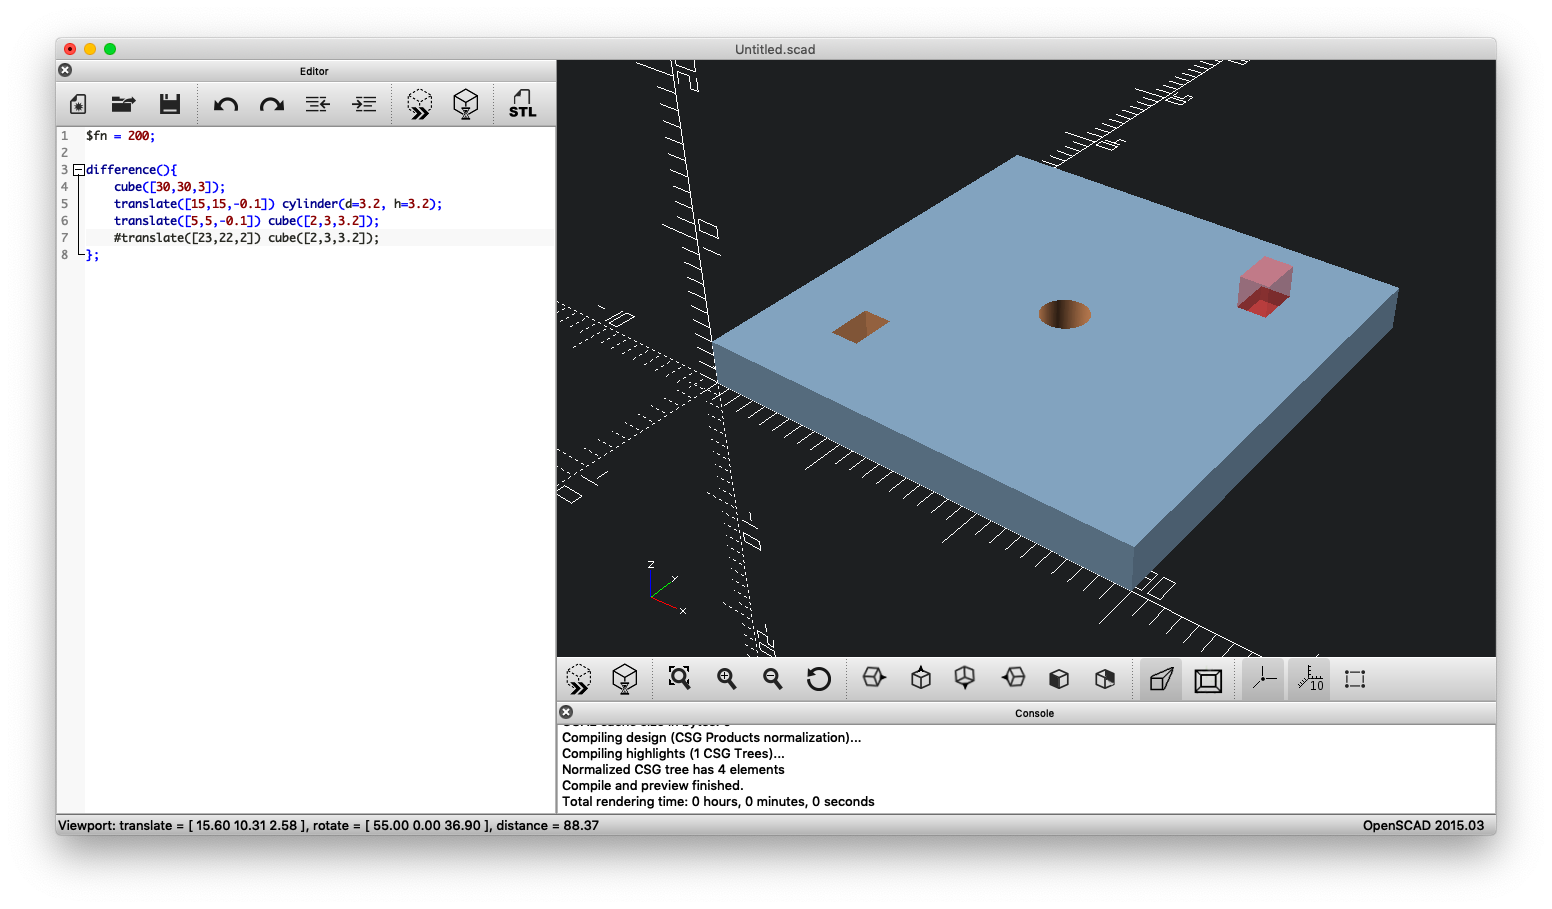This screenshot has width=1552, height=909.
Task: Close the Console panel
Action: click(x=566, y=712)
